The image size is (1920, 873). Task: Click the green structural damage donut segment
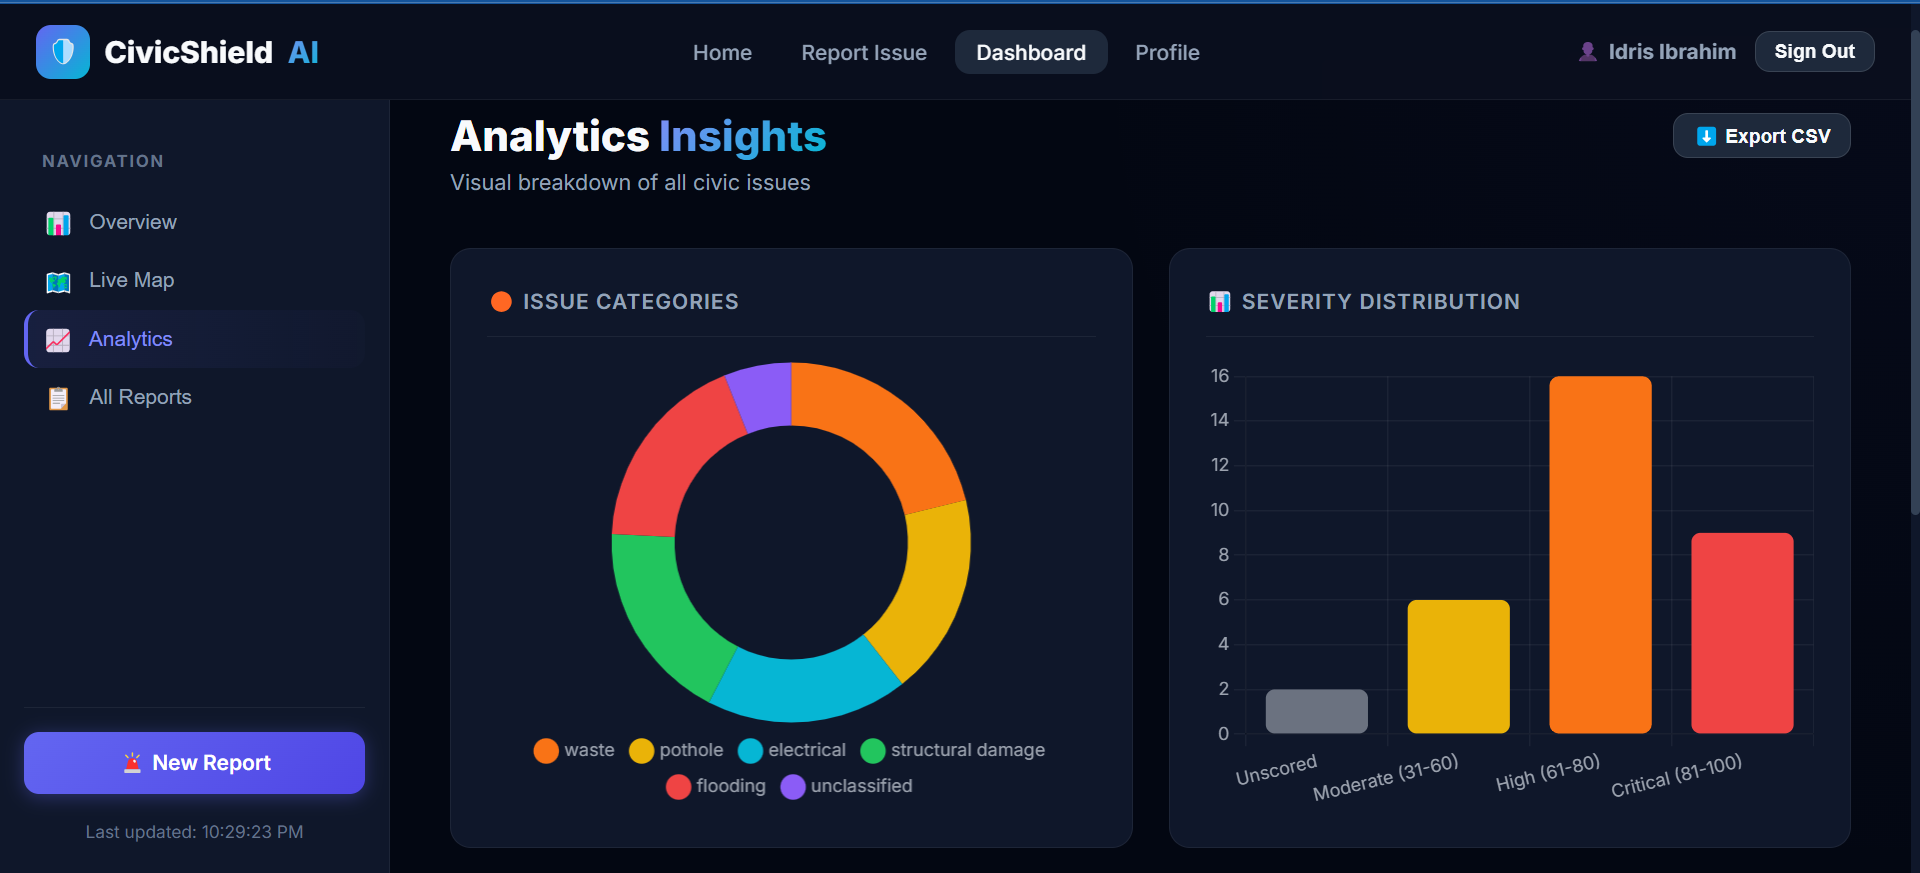[x=659, y=617]
